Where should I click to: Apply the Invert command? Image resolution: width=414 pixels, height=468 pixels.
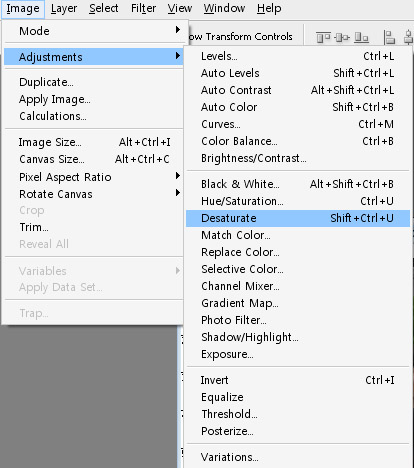tap(298, 380)
